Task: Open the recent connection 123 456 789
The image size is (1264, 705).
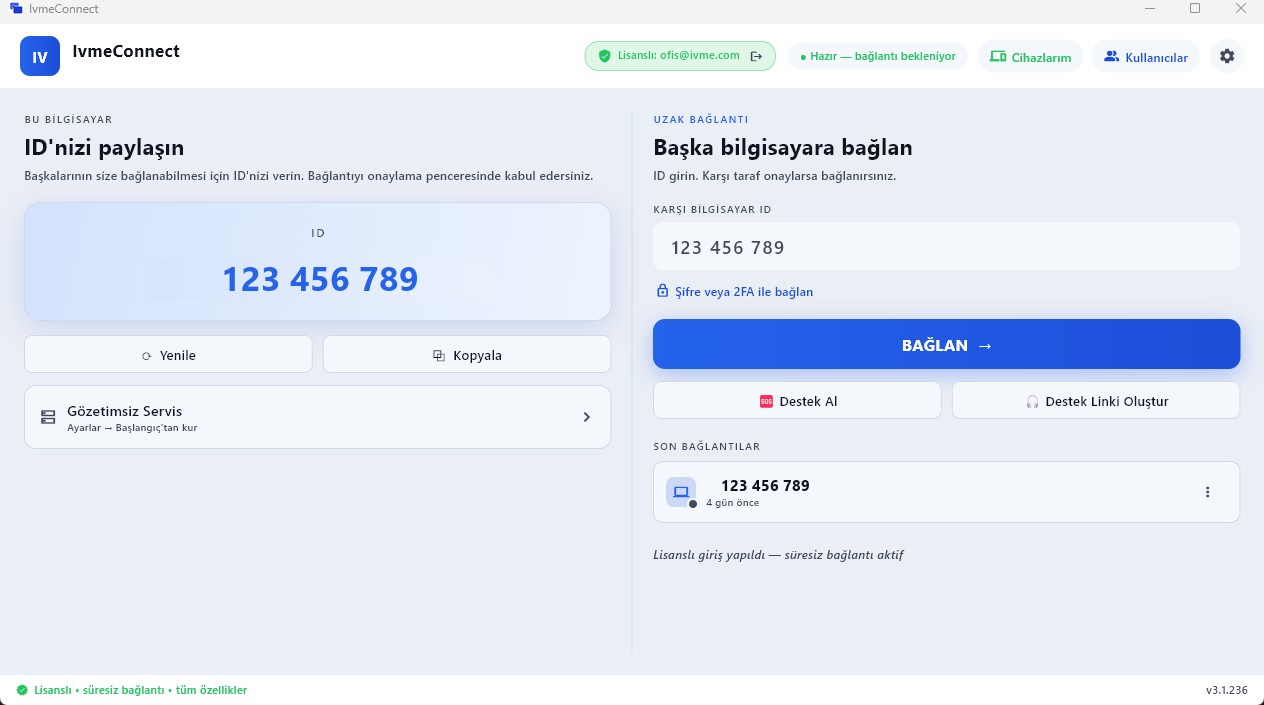Action: pos(946,492)
